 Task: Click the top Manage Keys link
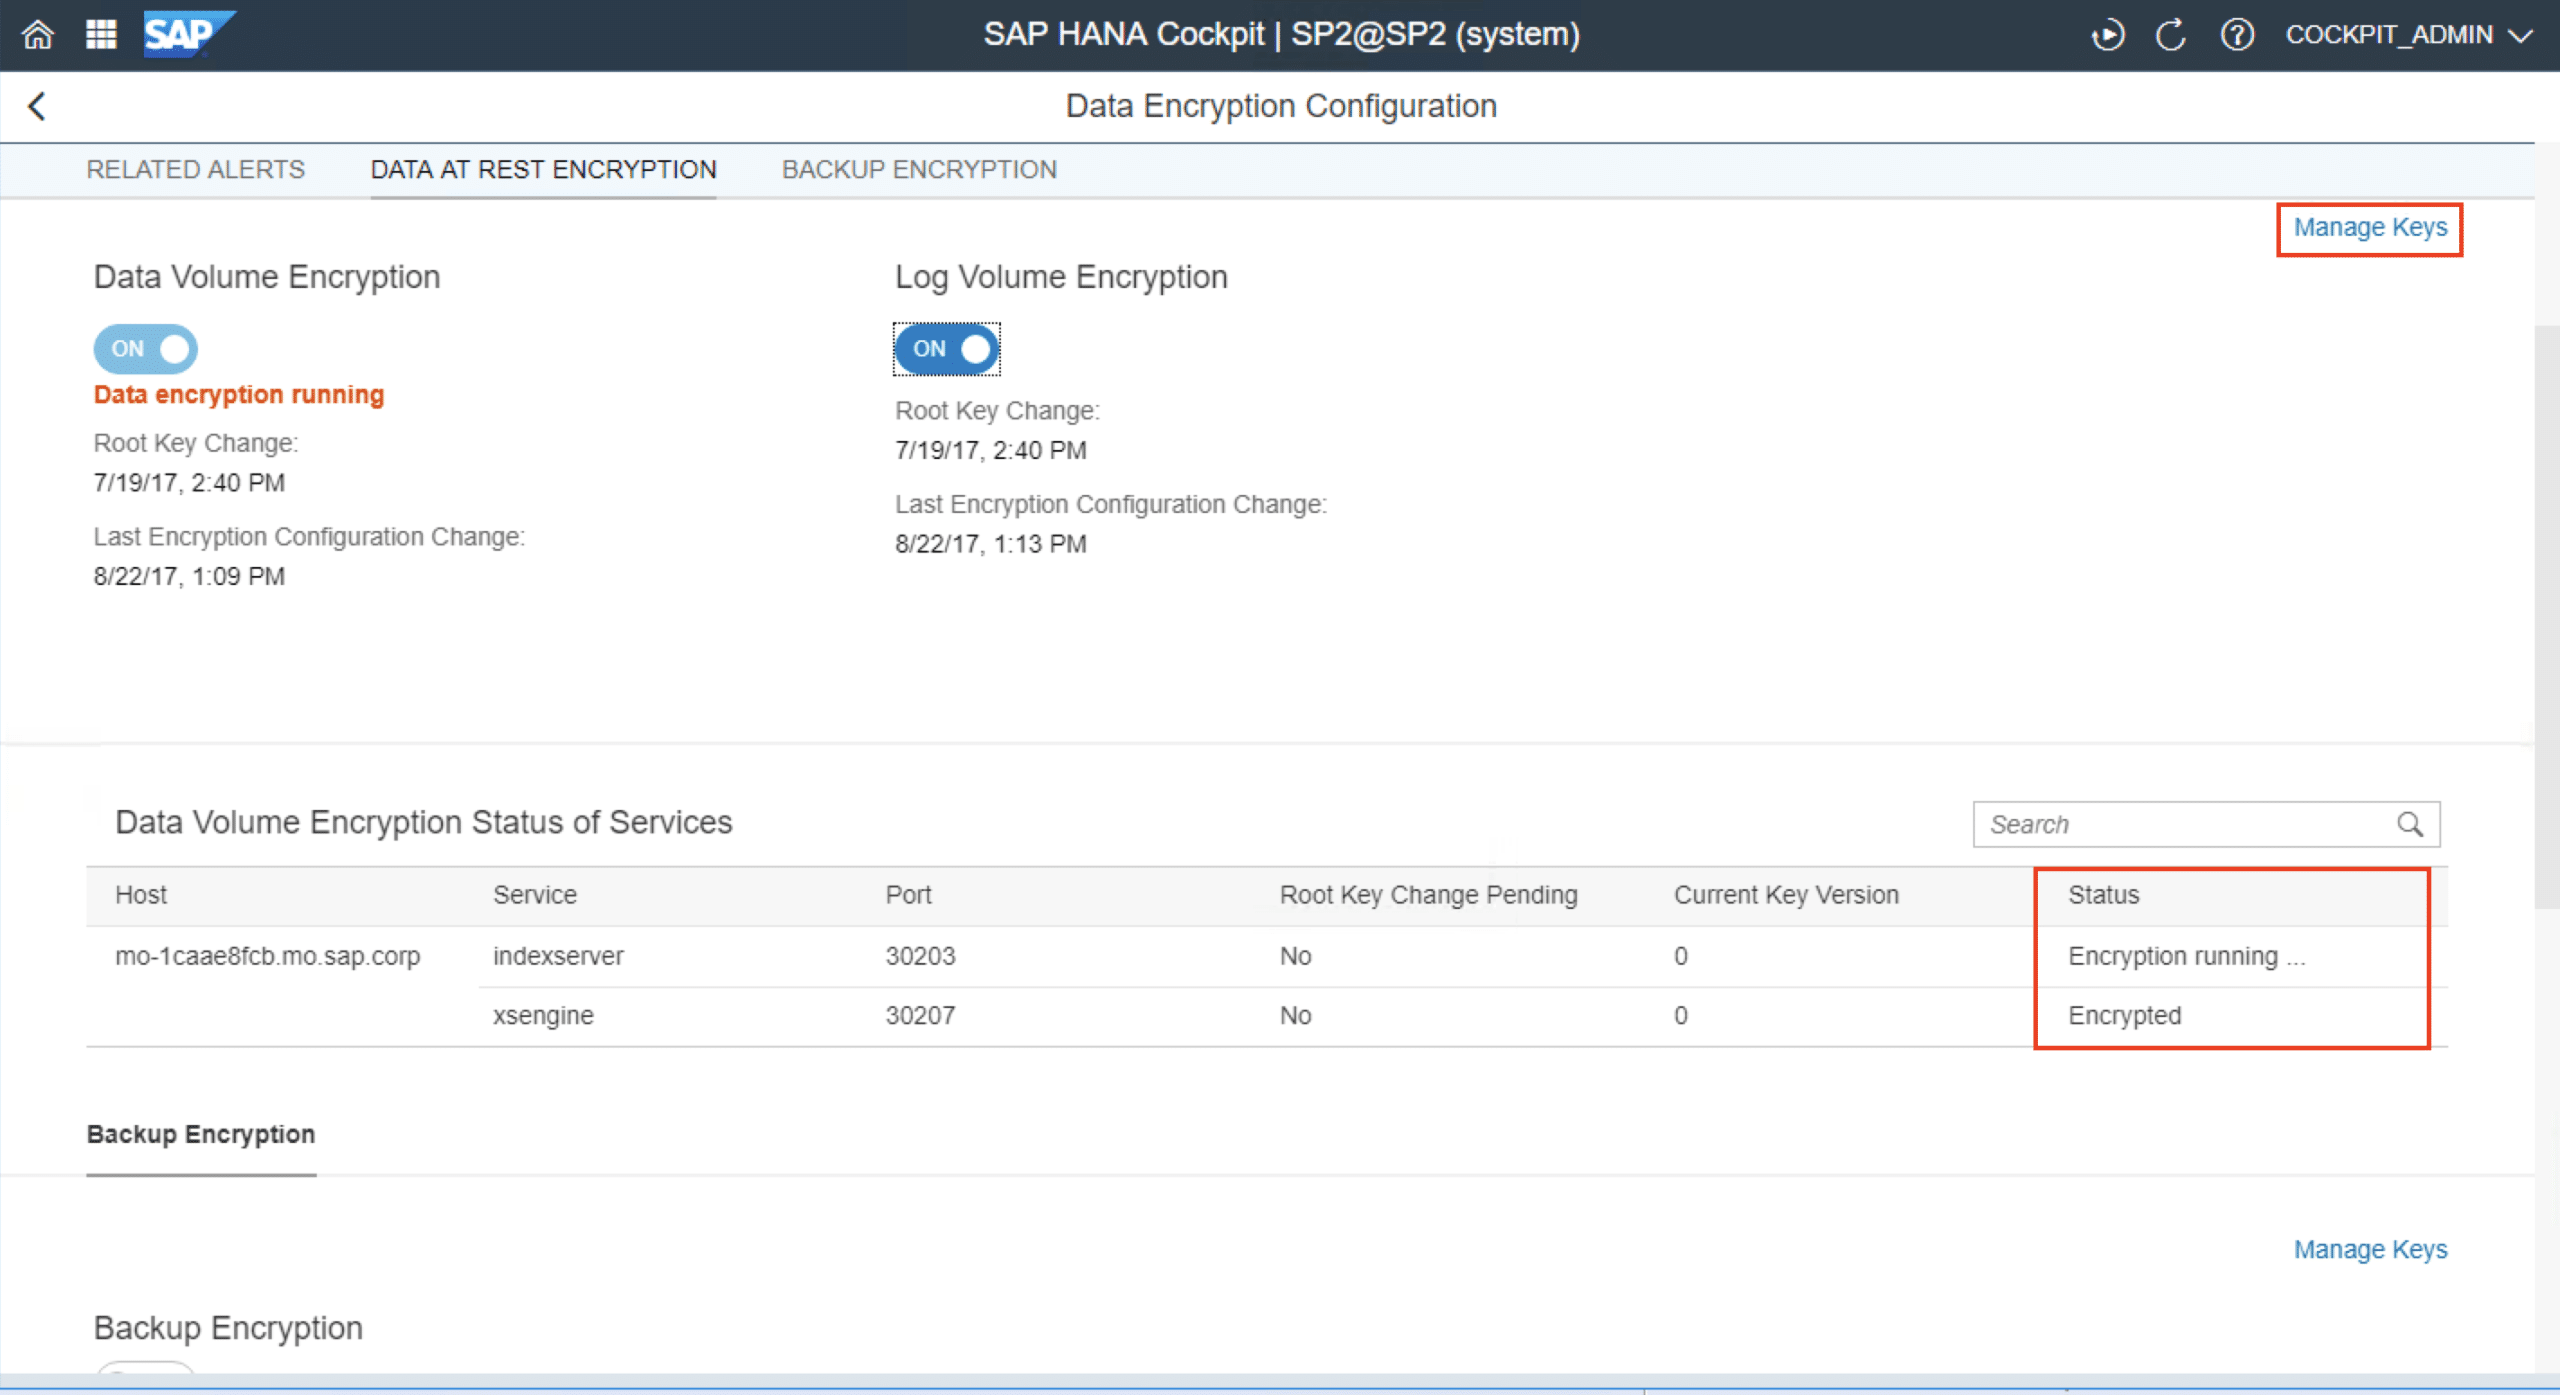pos(2369,228)
